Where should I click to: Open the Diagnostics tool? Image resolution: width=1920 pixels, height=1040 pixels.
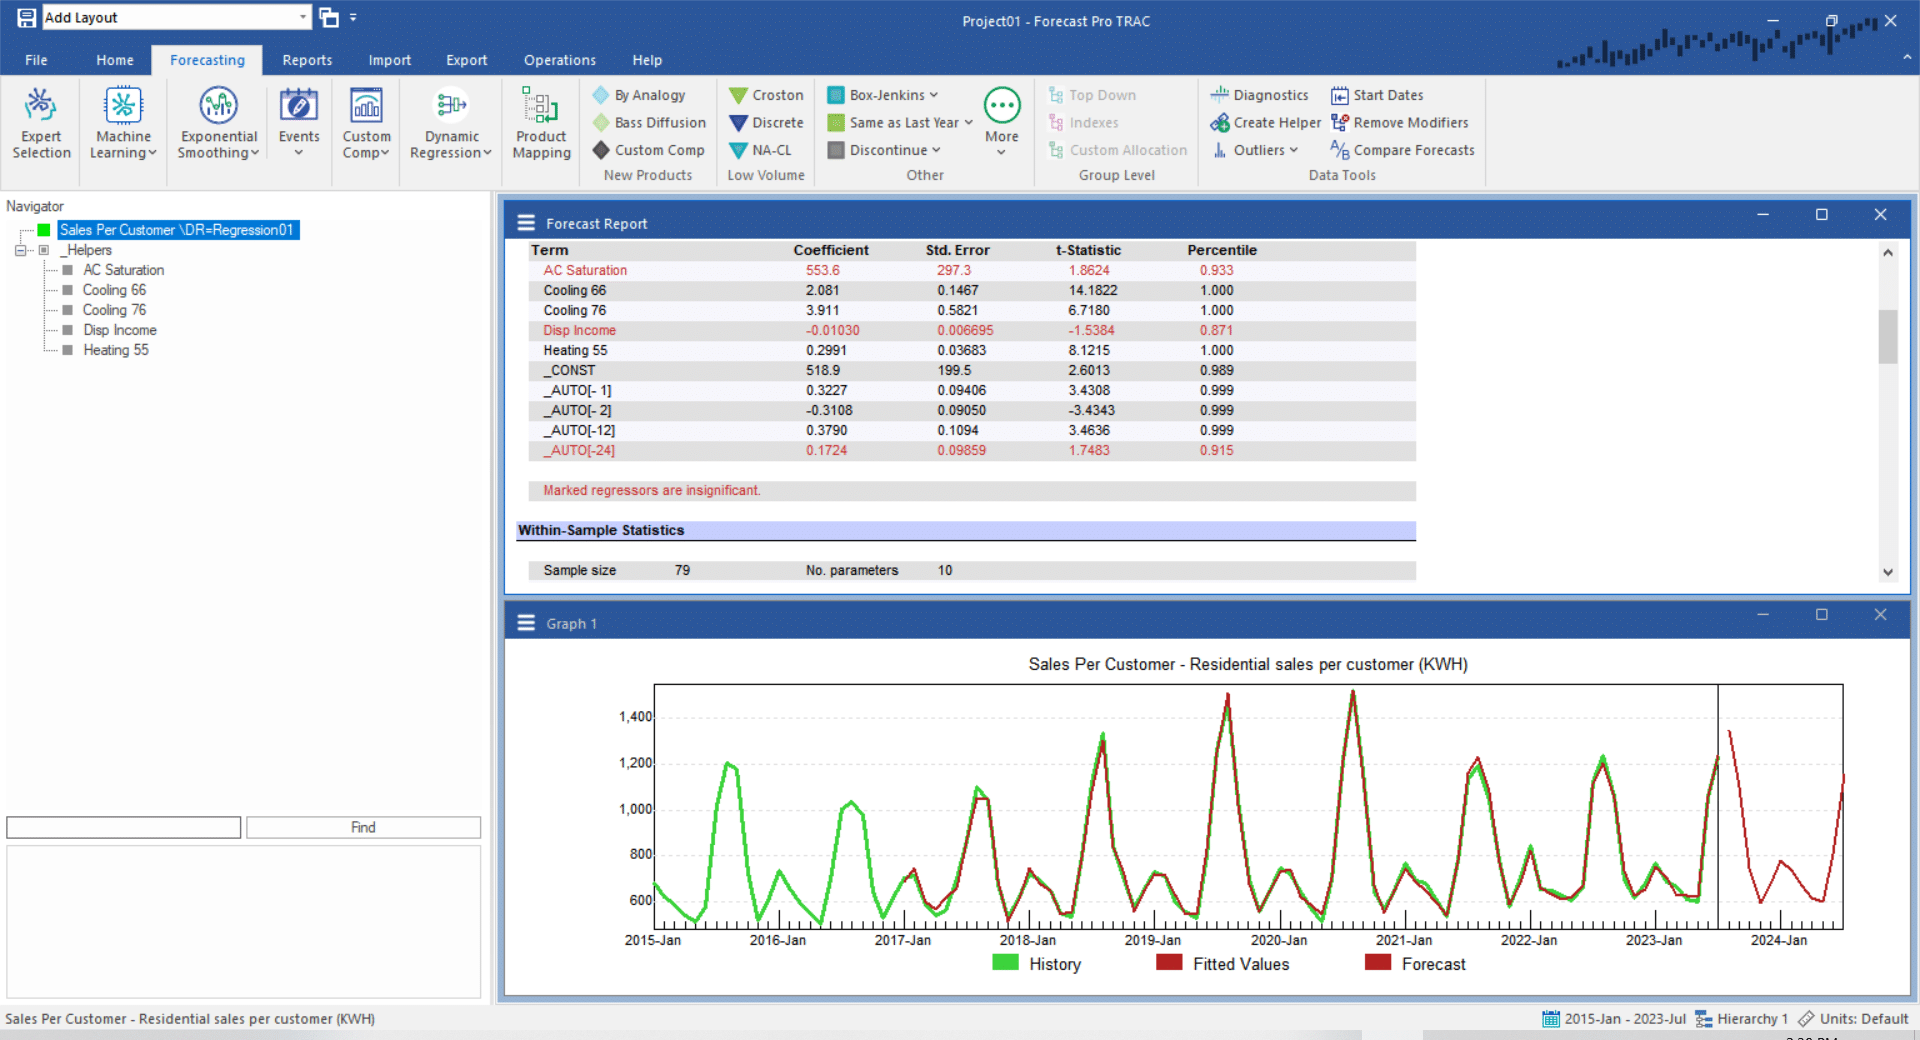[1259, 95]
